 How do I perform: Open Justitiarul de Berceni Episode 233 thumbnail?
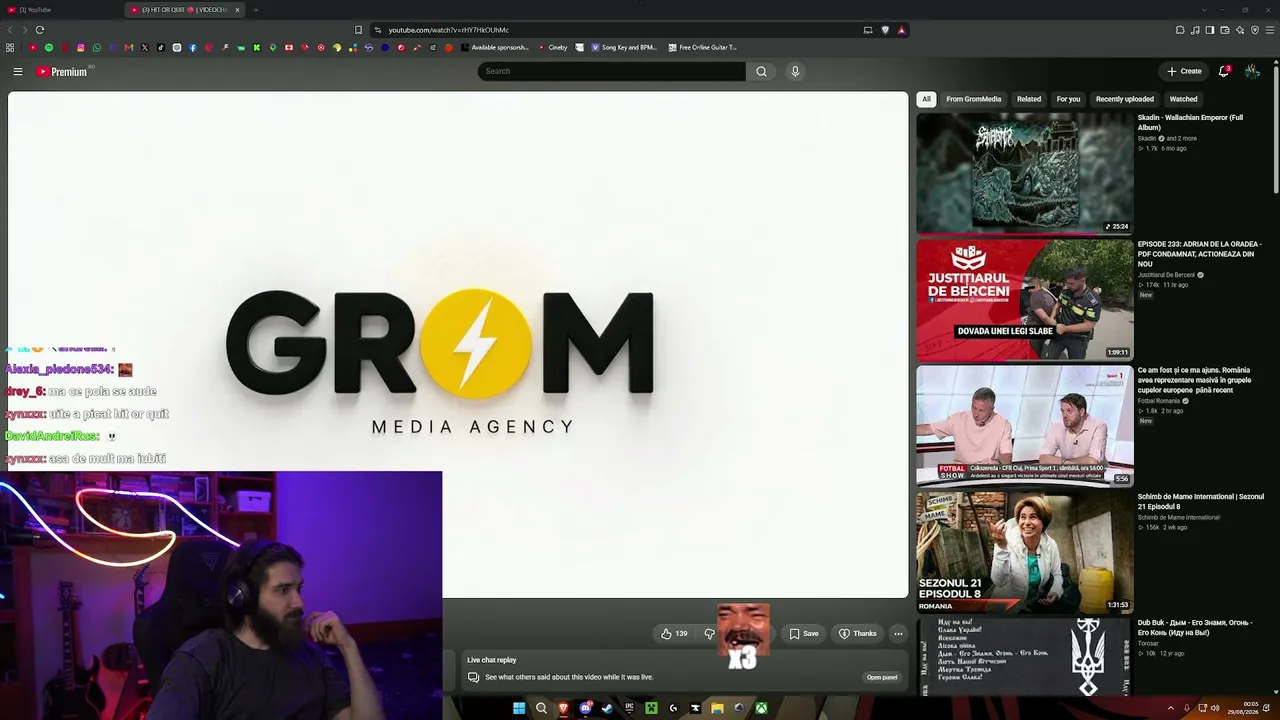1025,299
